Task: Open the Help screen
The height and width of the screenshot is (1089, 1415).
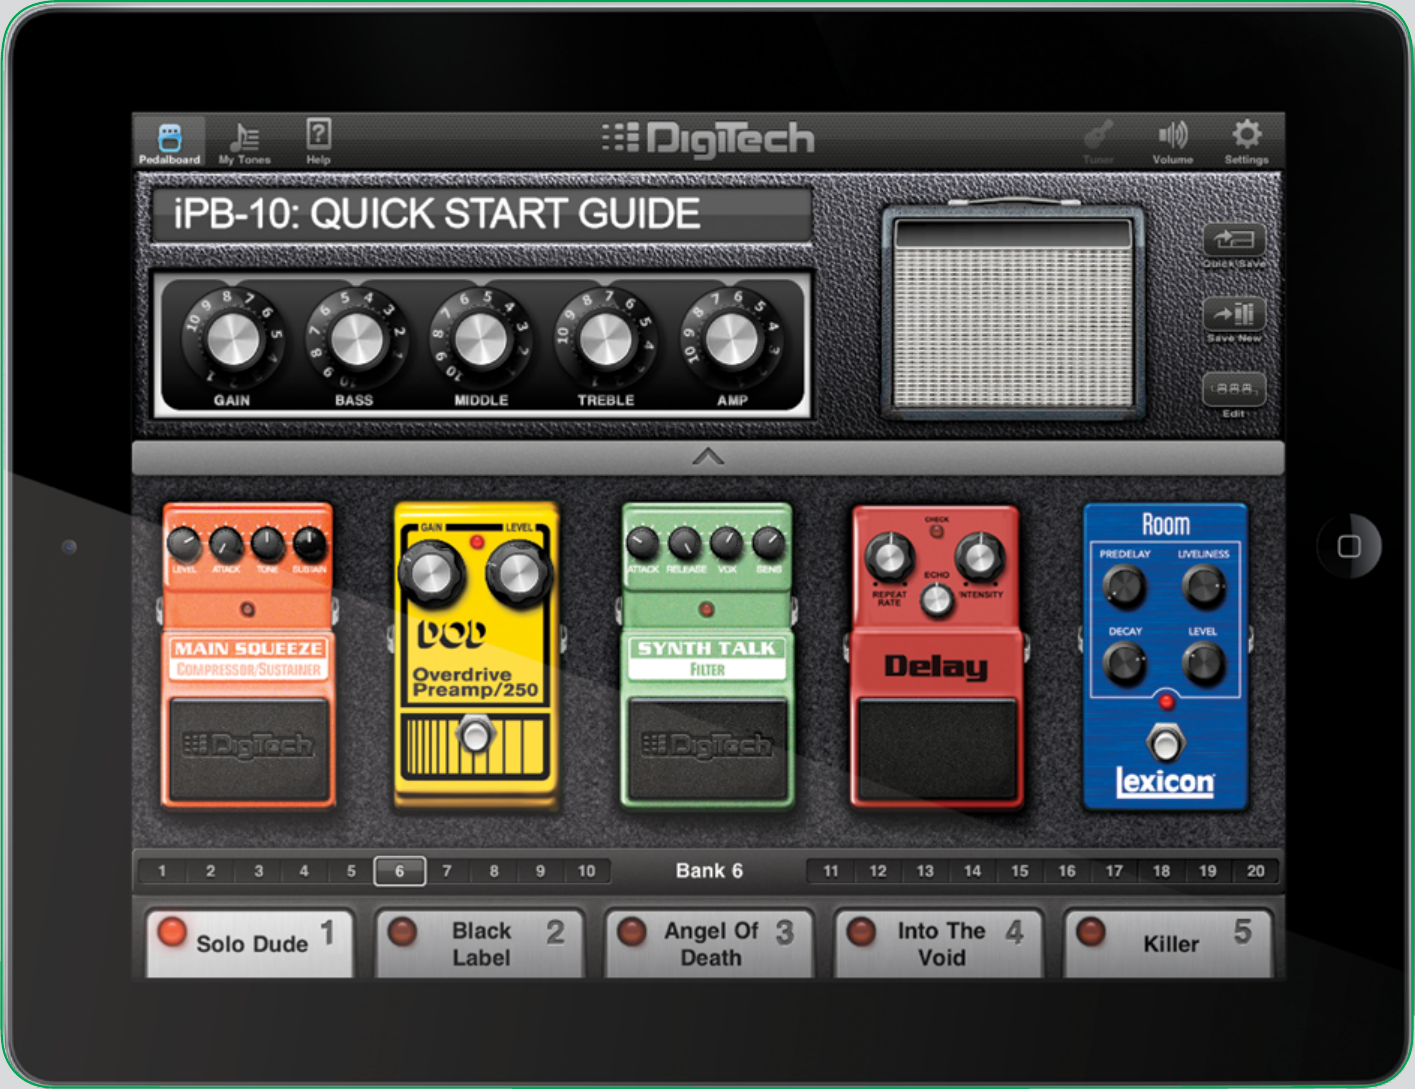Action: coord(317,138)
